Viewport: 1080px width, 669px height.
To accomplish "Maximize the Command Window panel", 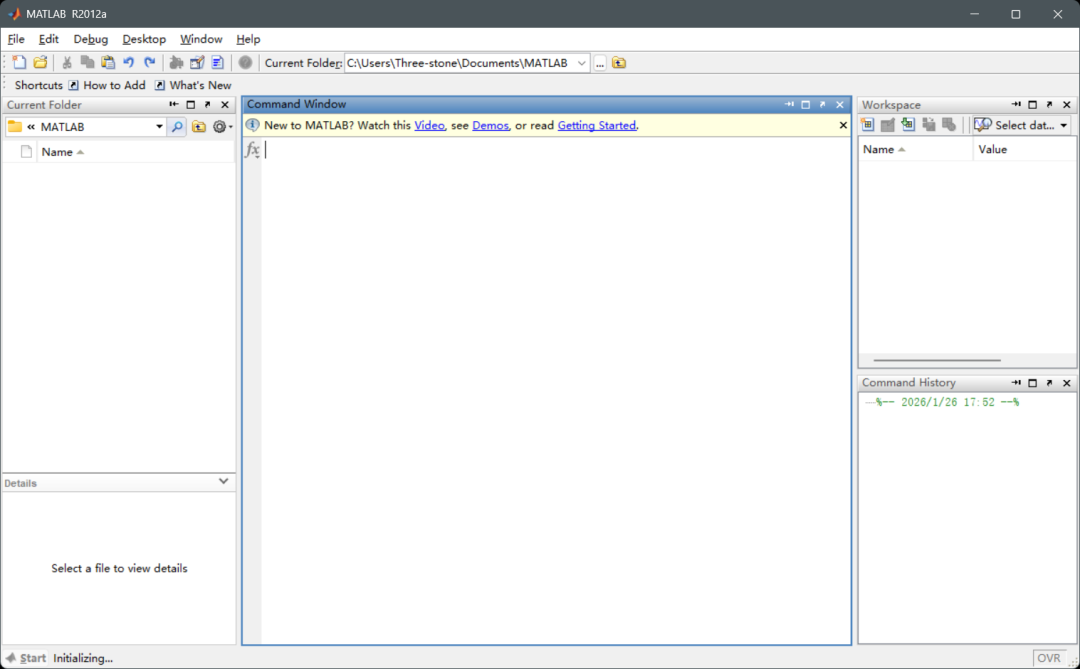I will [x=806, y=105].
